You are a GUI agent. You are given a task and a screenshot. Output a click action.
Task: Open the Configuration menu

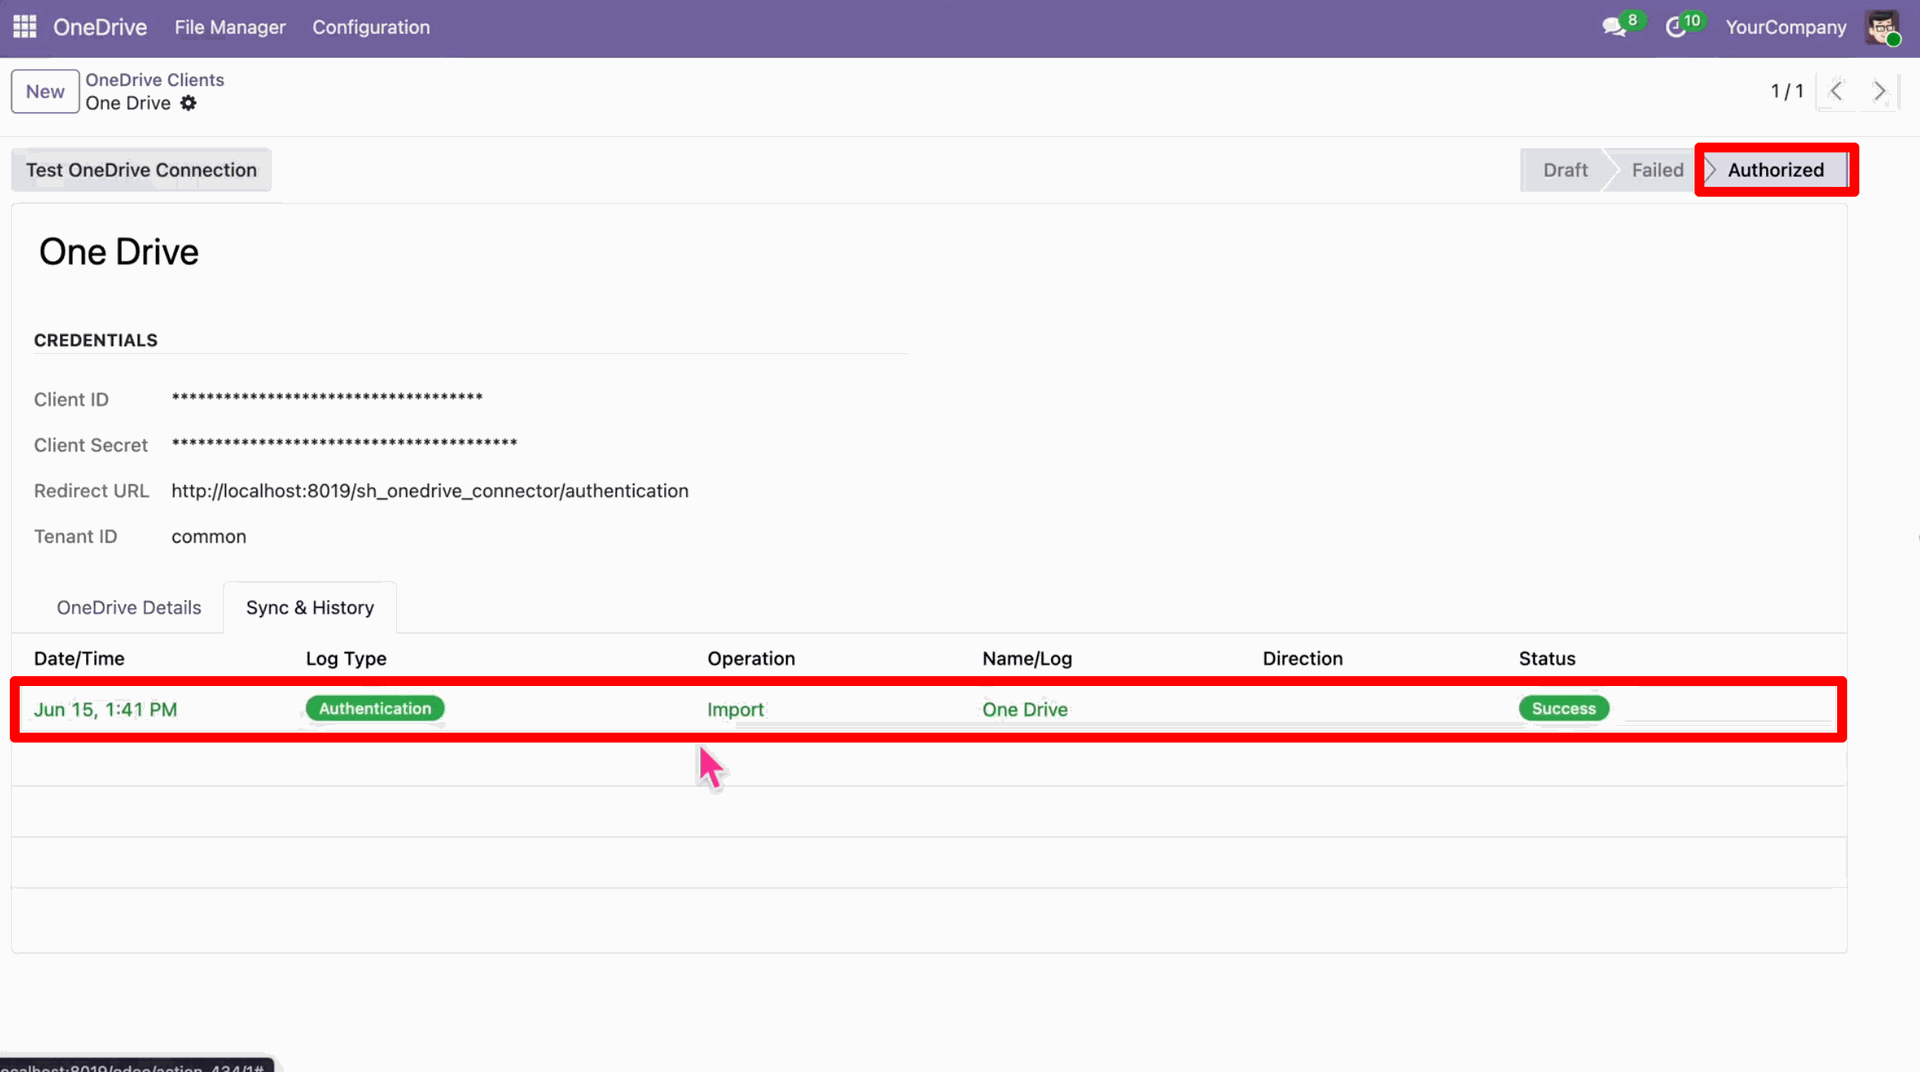pyautogui.click(x=371, y=27)
